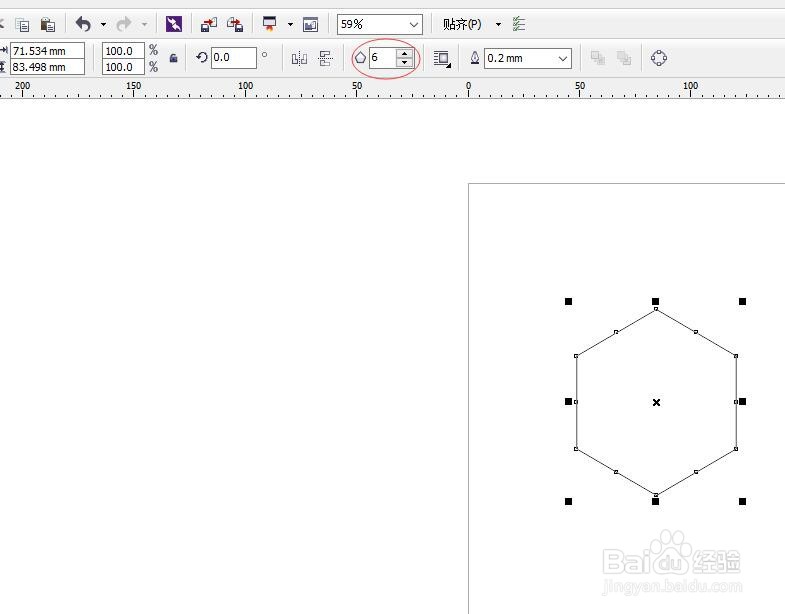The width and height of the screenshot is (785, 614).
Task: Click the purple search content icon
Action: pyautogui.click(x=174, y=24)
